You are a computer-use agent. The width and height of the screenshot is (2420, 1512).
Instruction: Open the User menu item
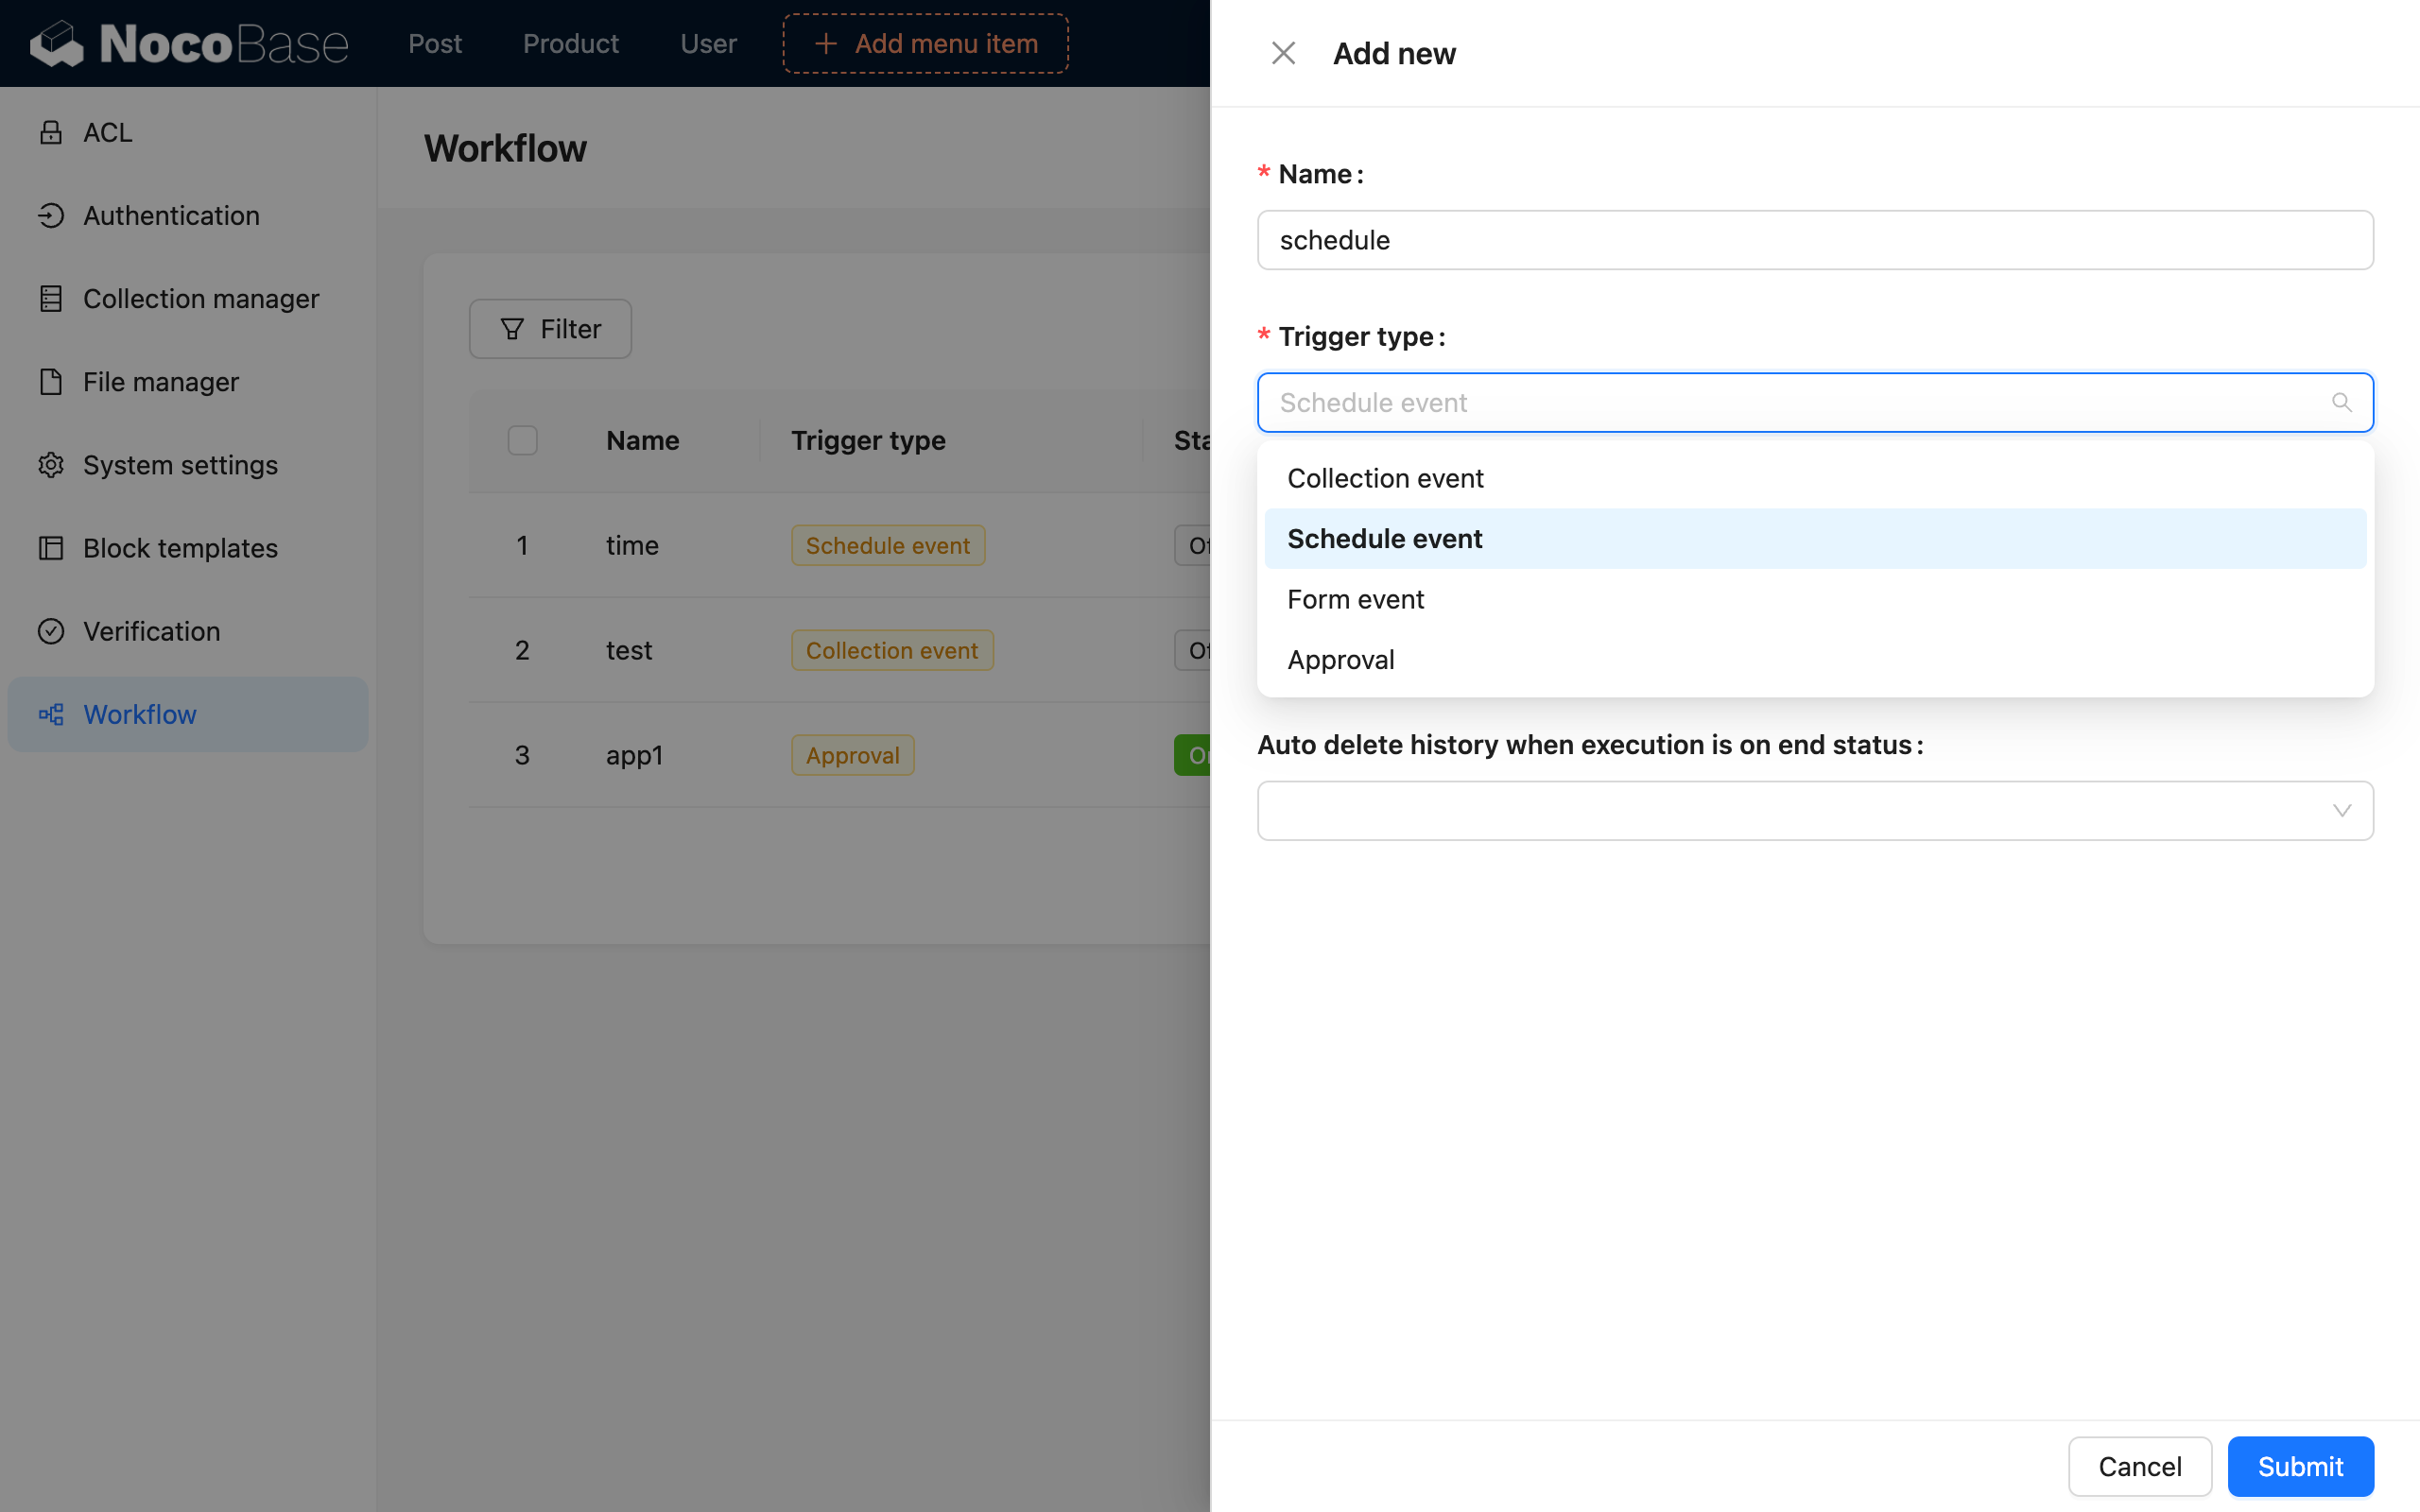click(x=708, y=43)
